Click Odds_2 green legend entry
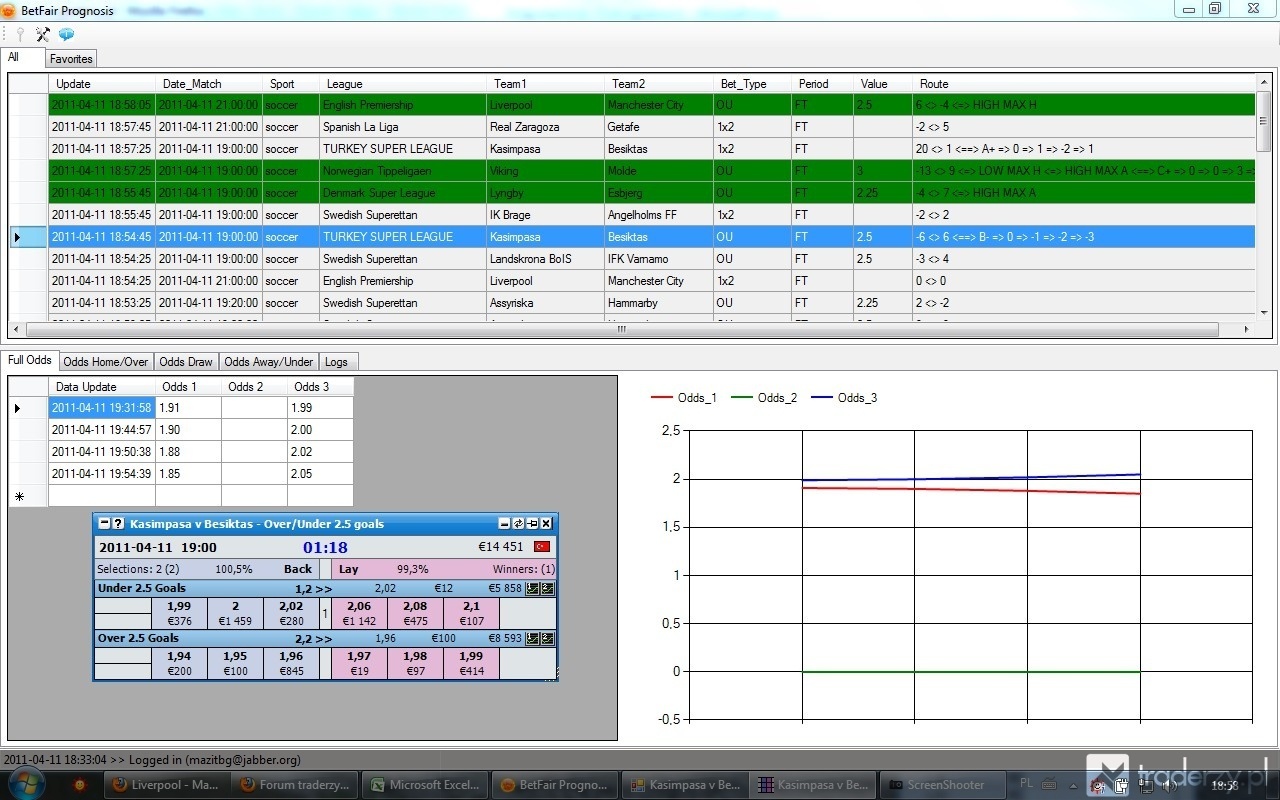 [x=764, y=398]
